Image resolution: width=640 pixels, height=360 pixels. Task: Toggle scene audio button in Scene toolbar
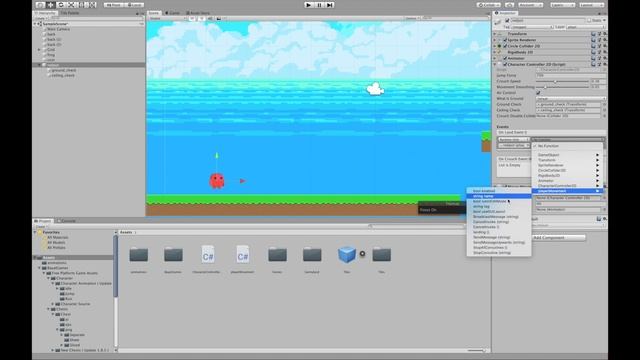point(210,18)
